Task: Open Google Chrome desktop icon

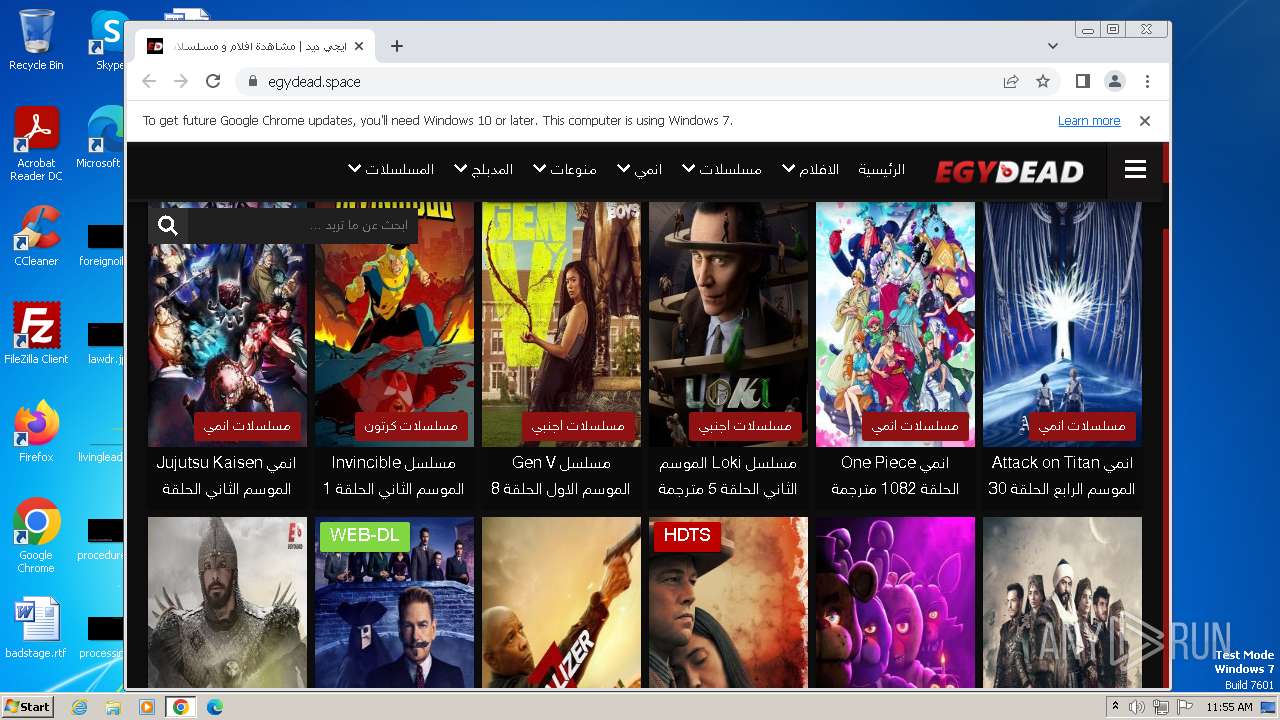Action: point(36,536)
